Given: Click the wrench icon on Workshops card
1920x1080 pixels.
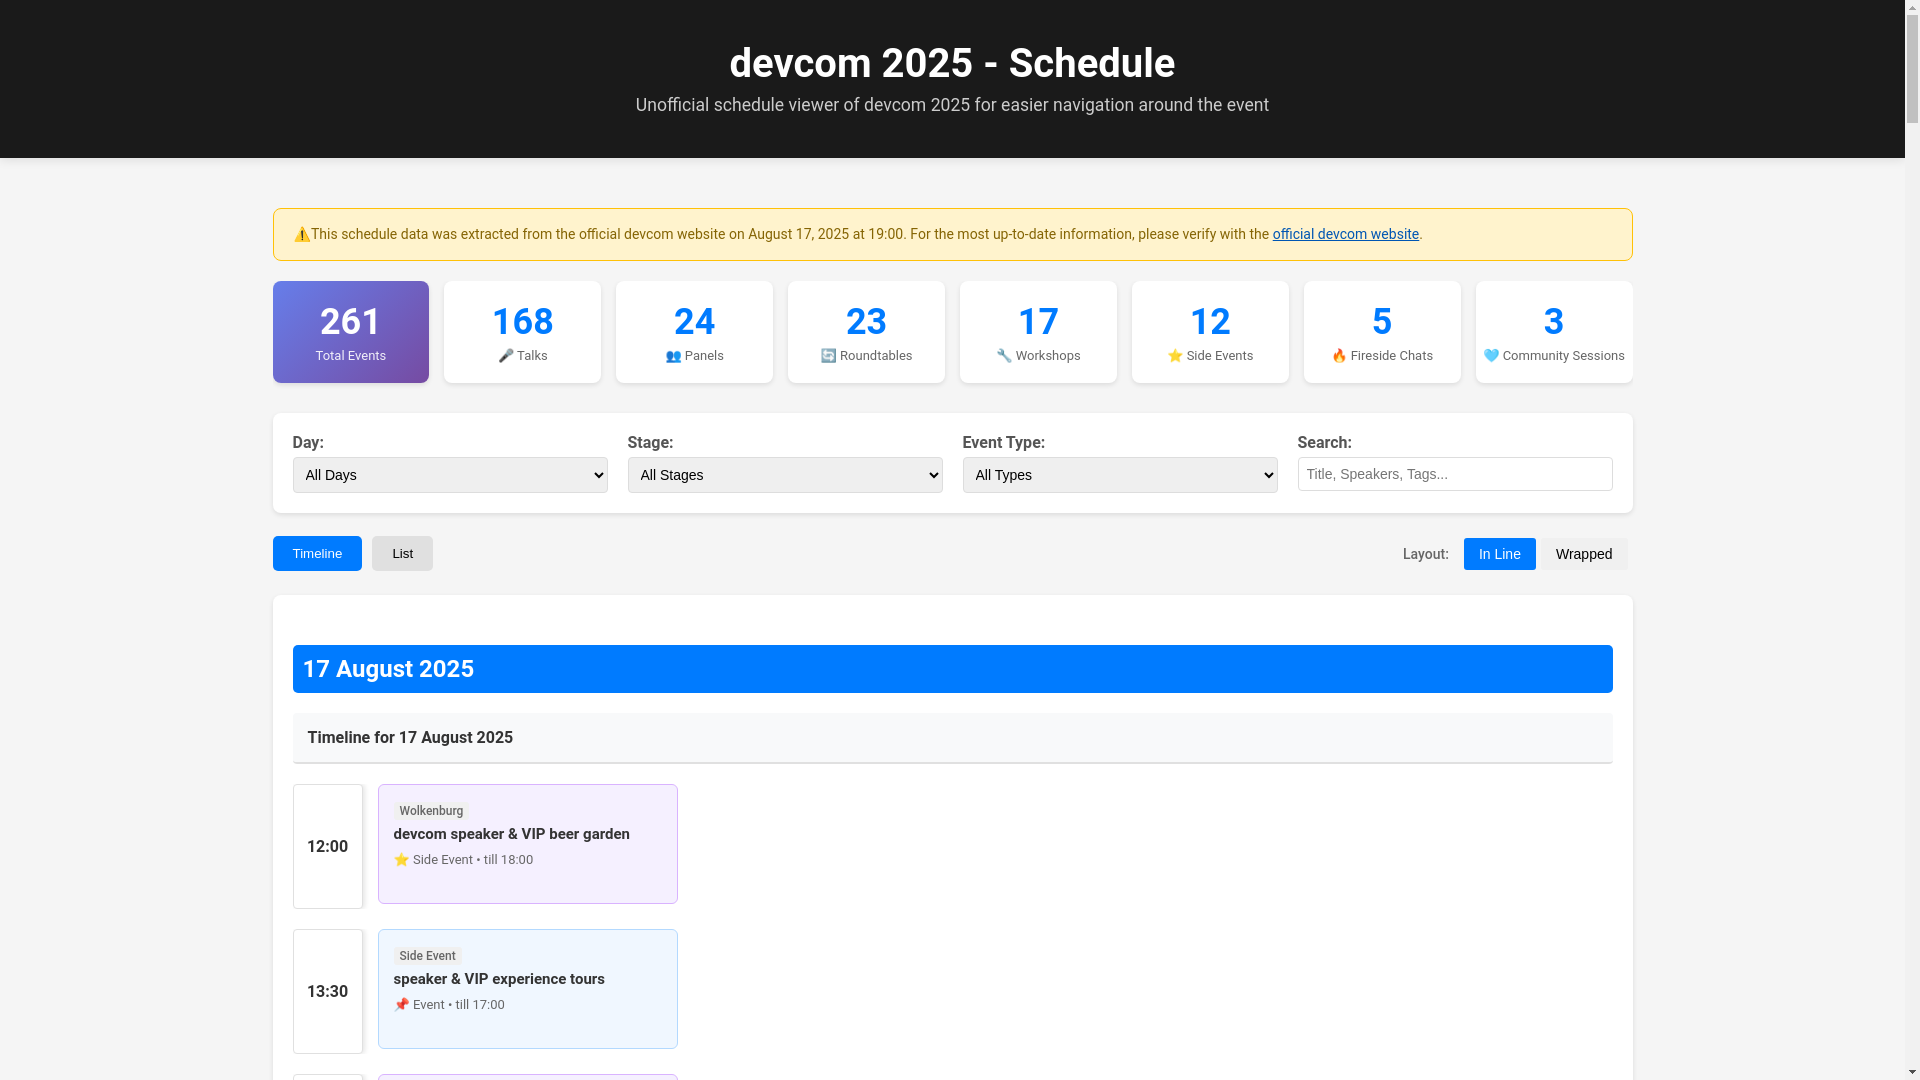Looking at the screenshot, I should (x=1004, y=356).
